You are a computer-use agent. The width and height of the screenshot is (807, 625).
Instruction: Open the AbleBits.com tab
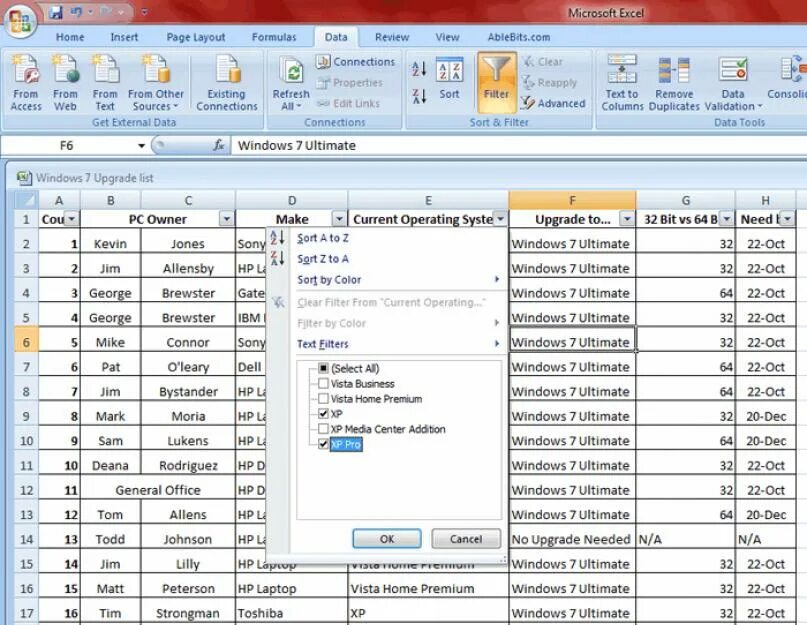point(519,37)
